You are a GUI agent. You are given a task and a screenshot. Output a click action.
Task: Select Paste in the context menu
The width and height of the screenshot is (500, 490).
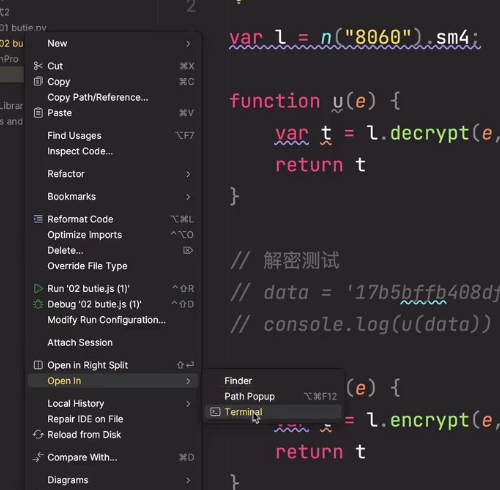pos(113,113)
